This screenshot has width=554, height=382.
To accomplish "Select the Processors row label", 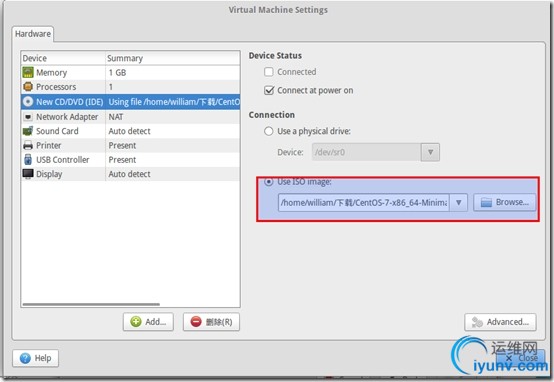I will [x=56, y=87].
